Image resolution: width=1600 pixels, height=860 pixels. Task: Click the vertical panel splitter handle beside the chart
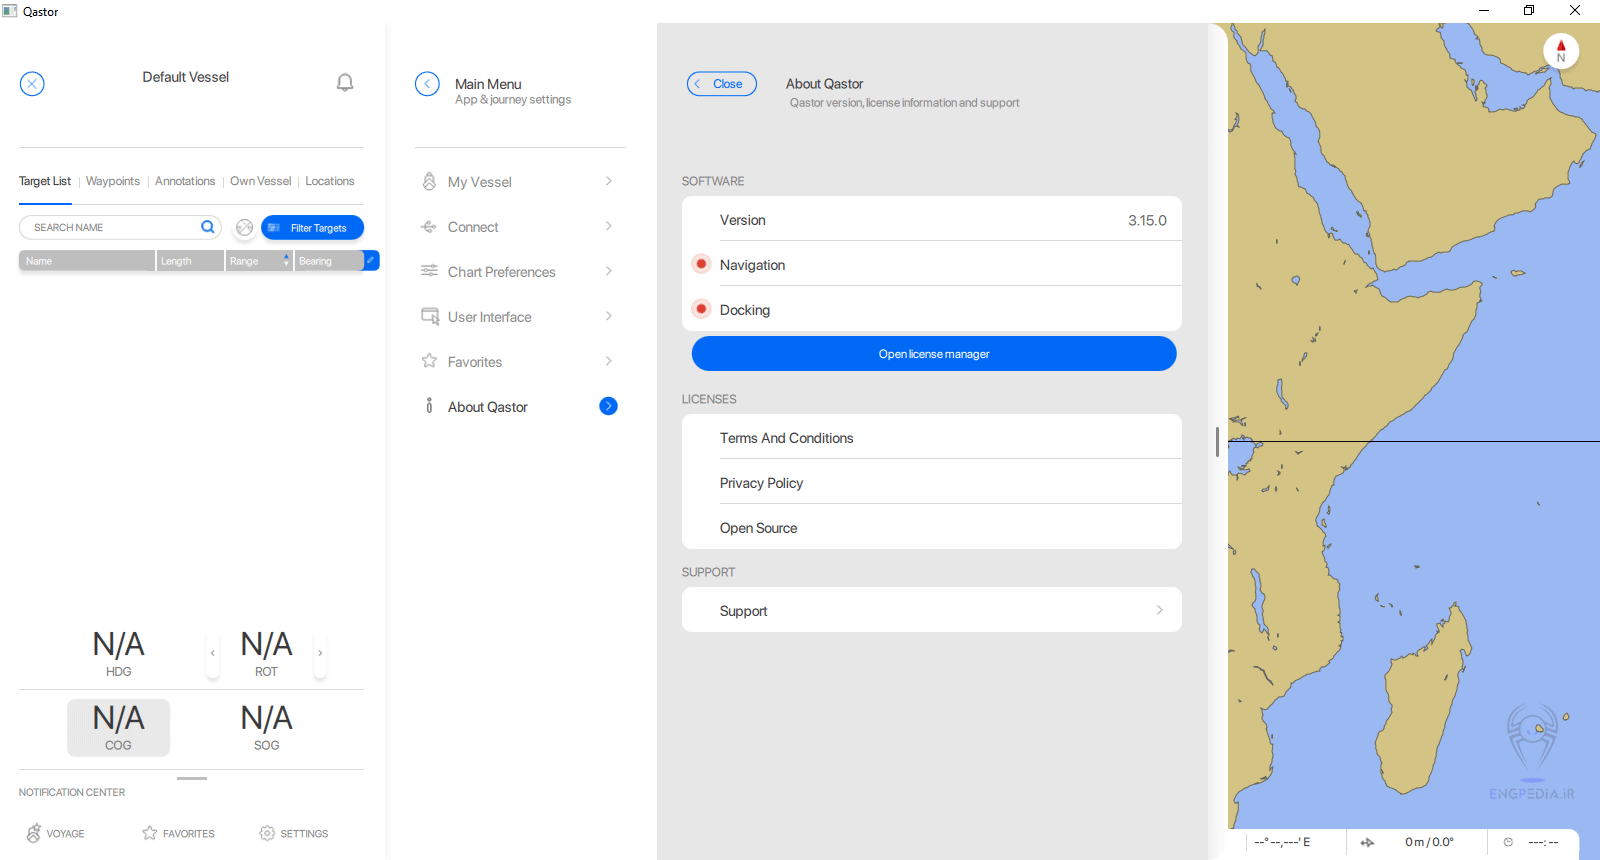[x=1217, y=441]
